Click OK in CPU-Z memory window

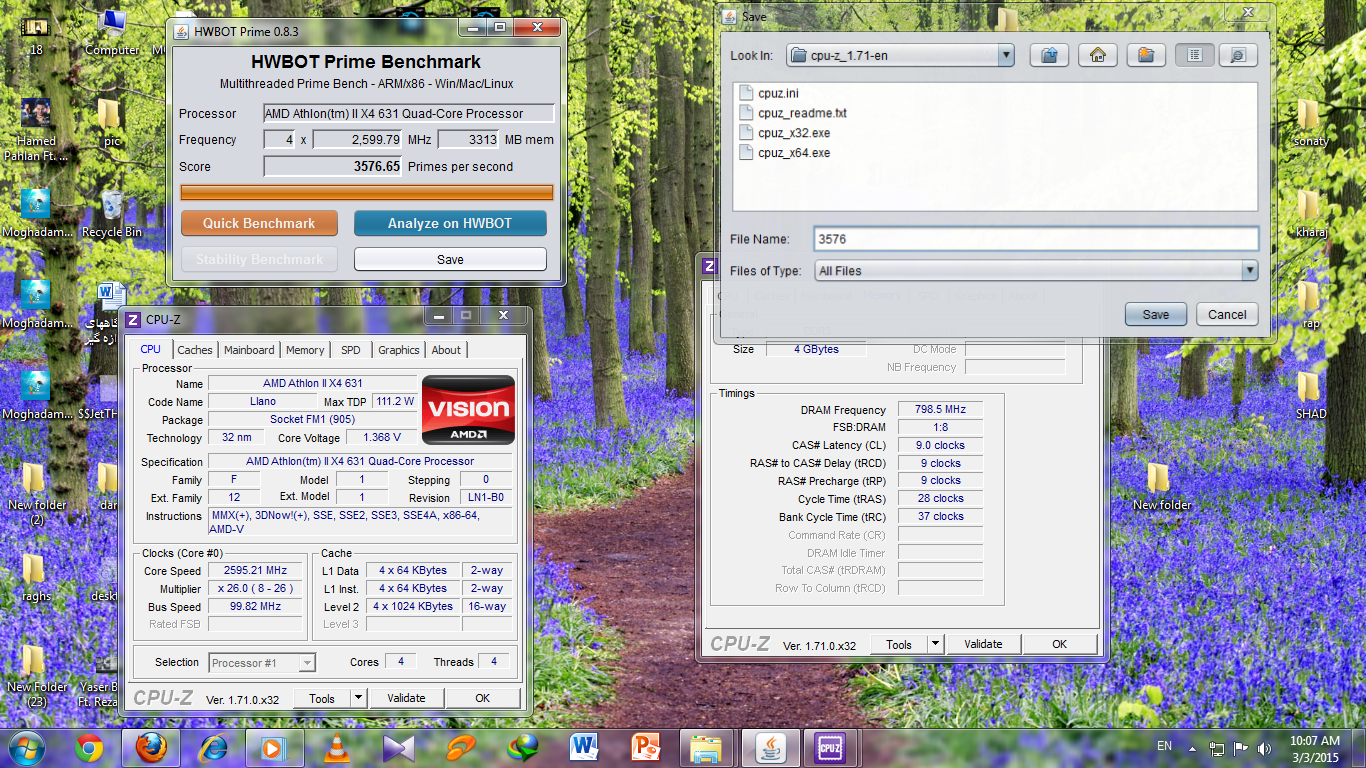coord(1060,644)
